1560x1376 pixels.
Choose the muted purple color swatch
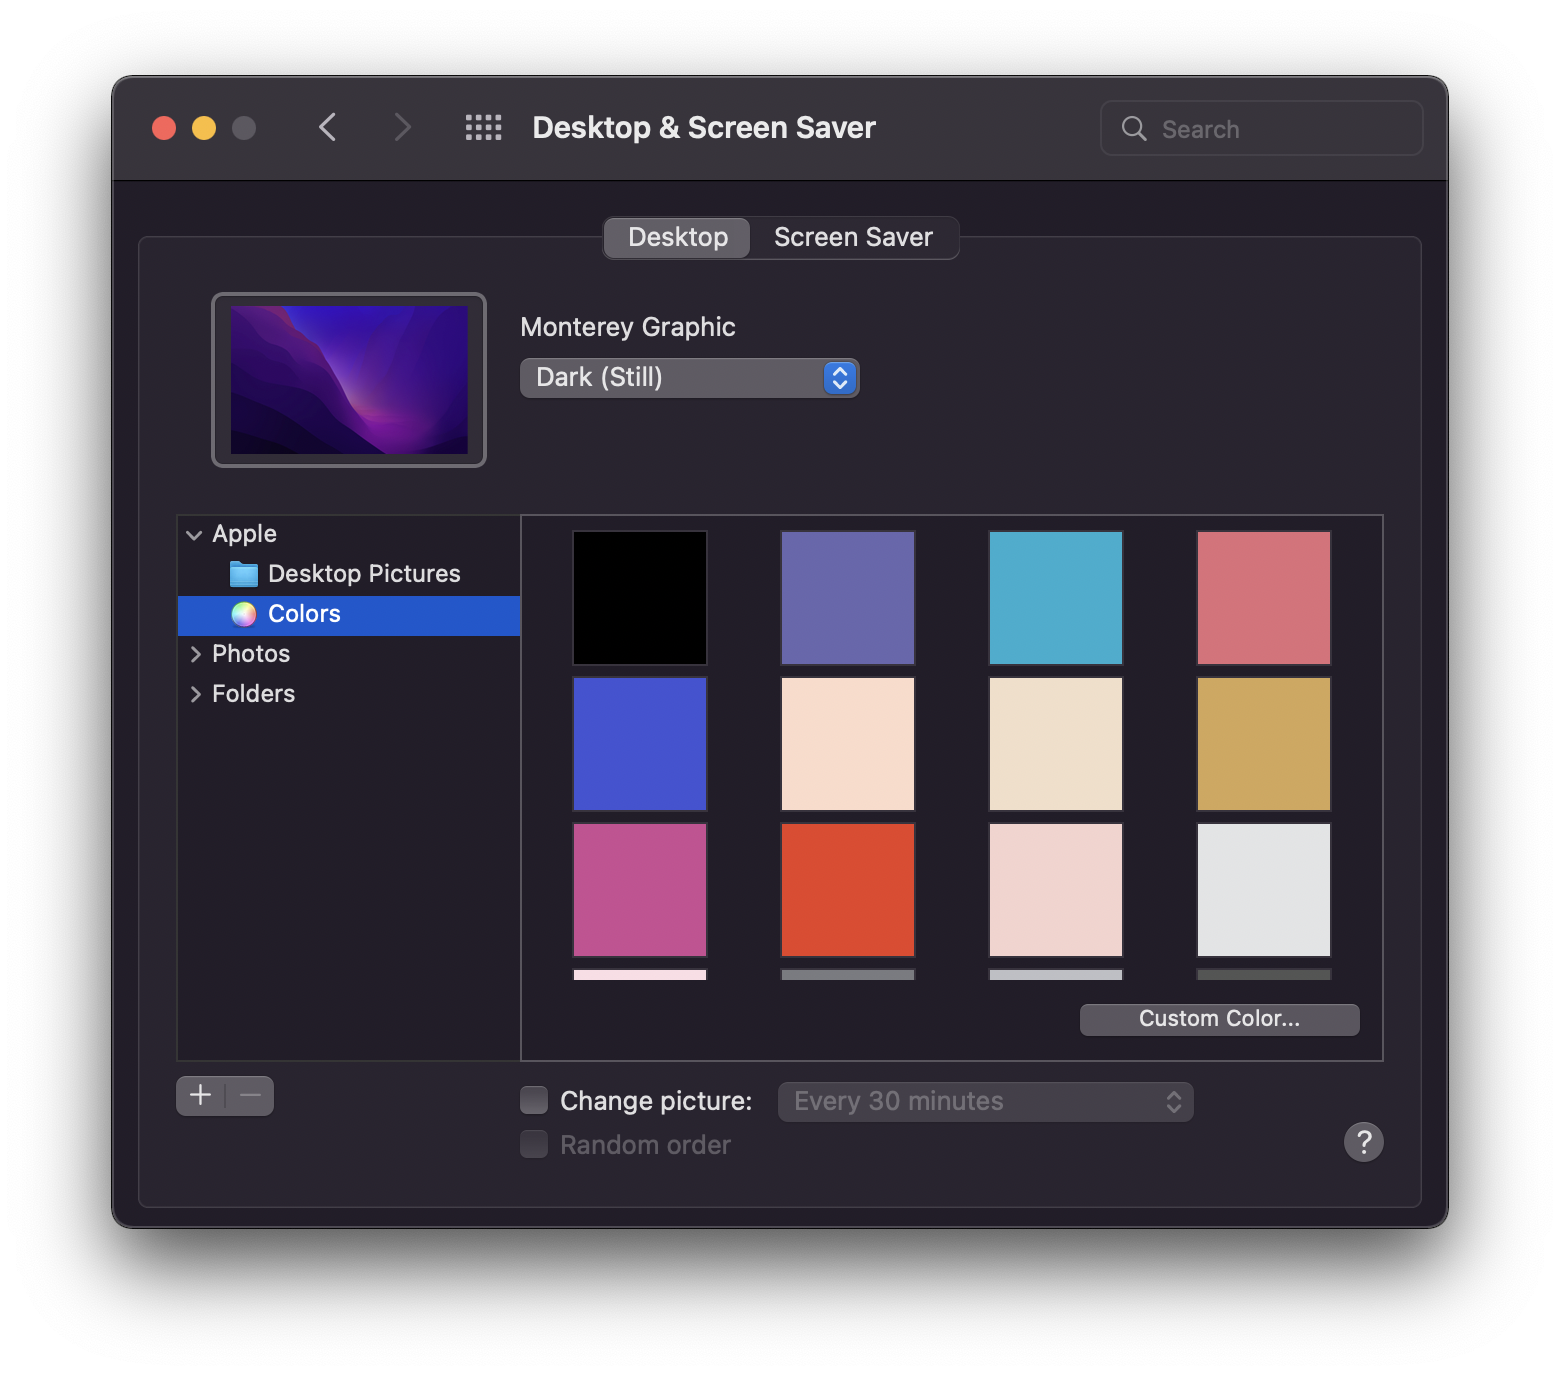click(x=848, y=598)
